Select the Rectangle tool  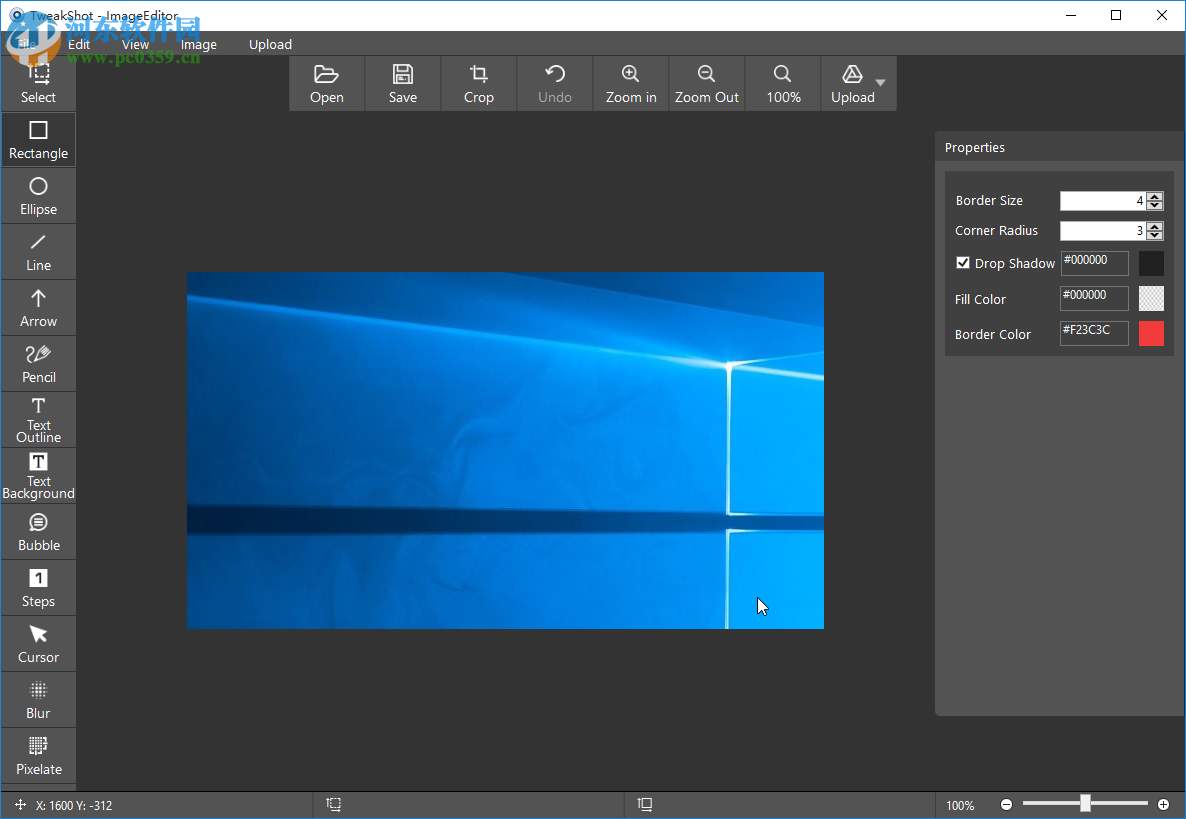coord(38,140)
